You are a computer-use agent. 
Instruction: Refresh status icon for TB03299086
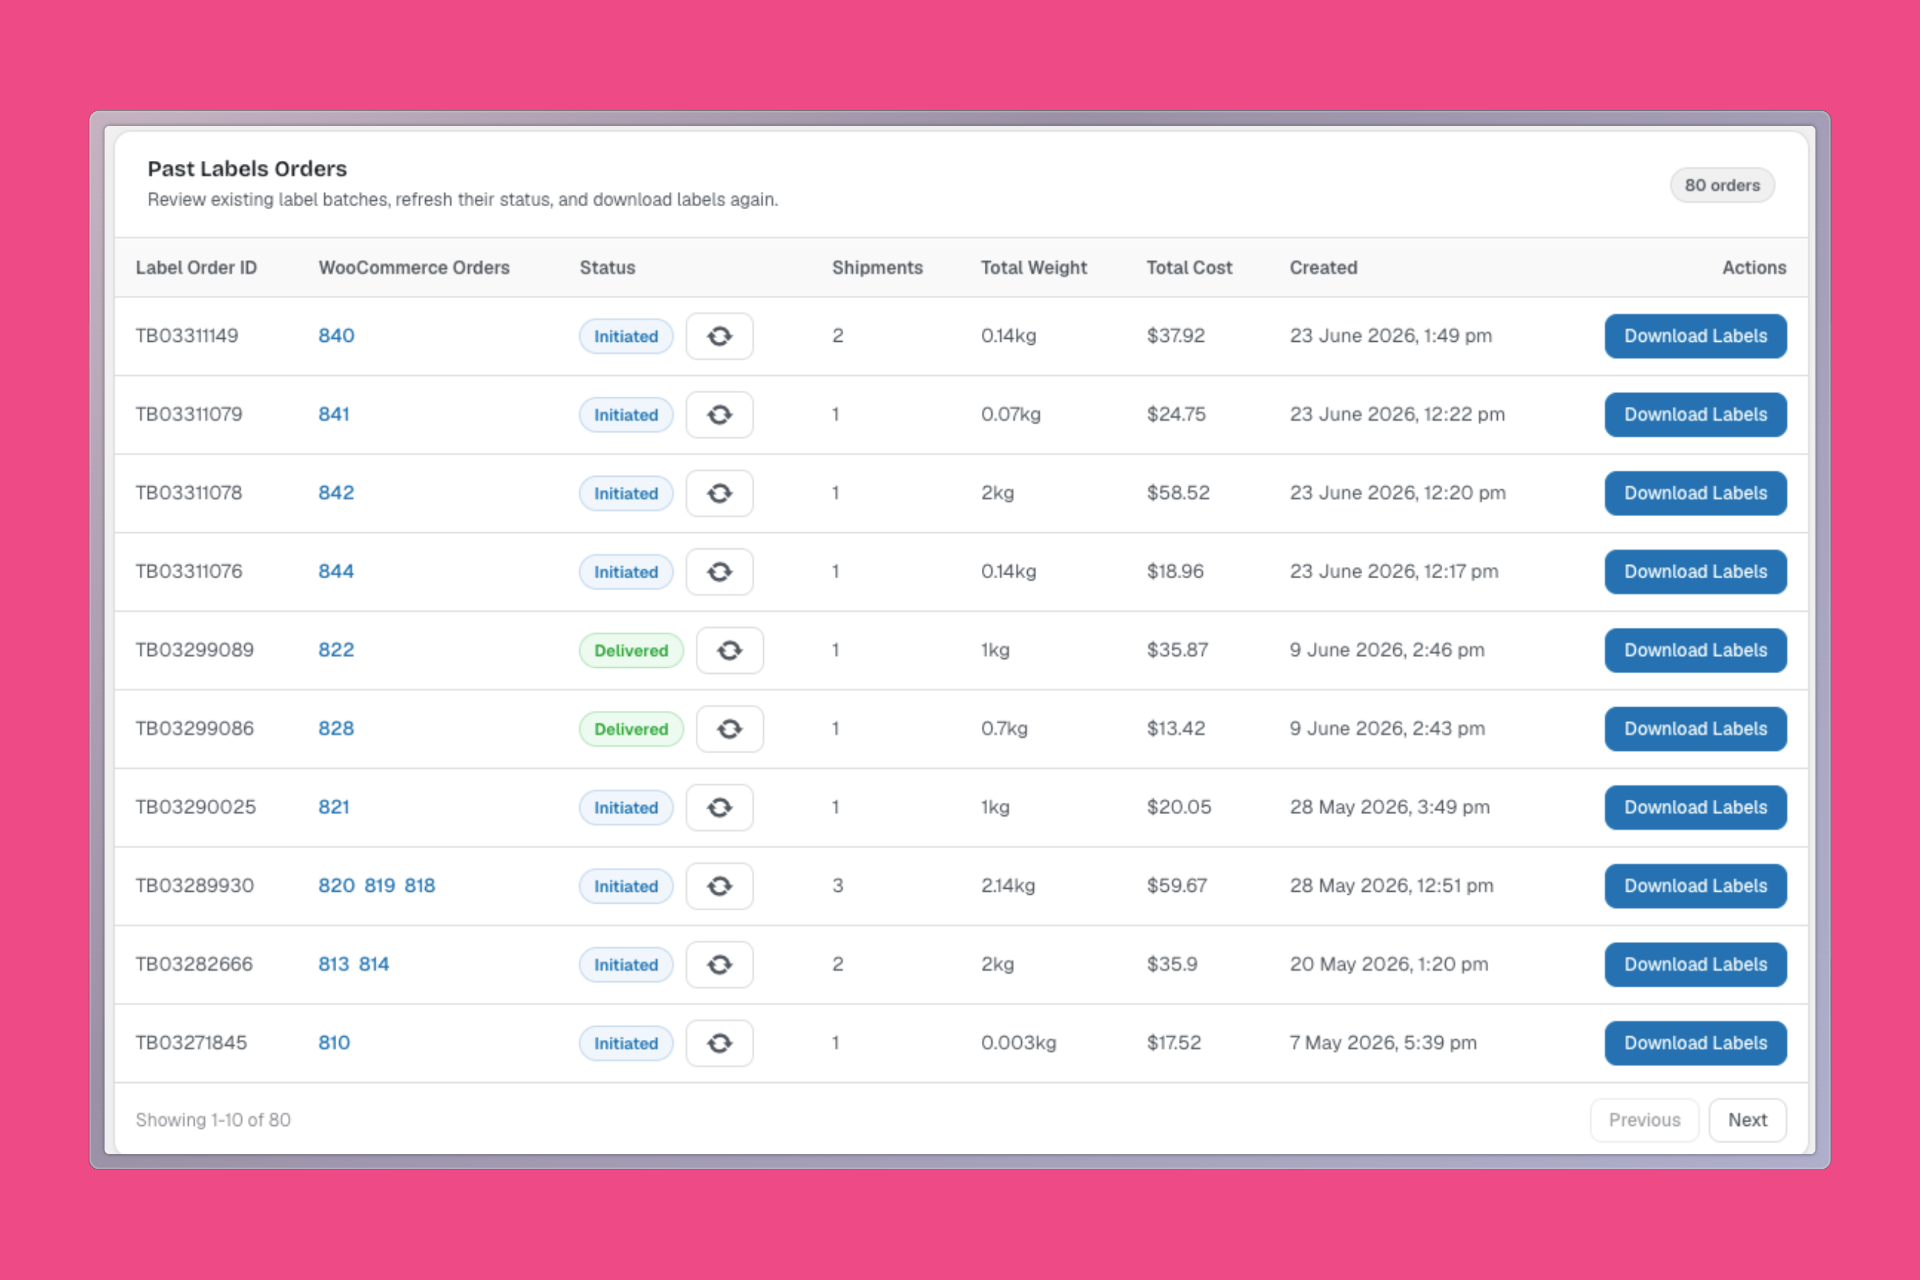coord(730,729)
